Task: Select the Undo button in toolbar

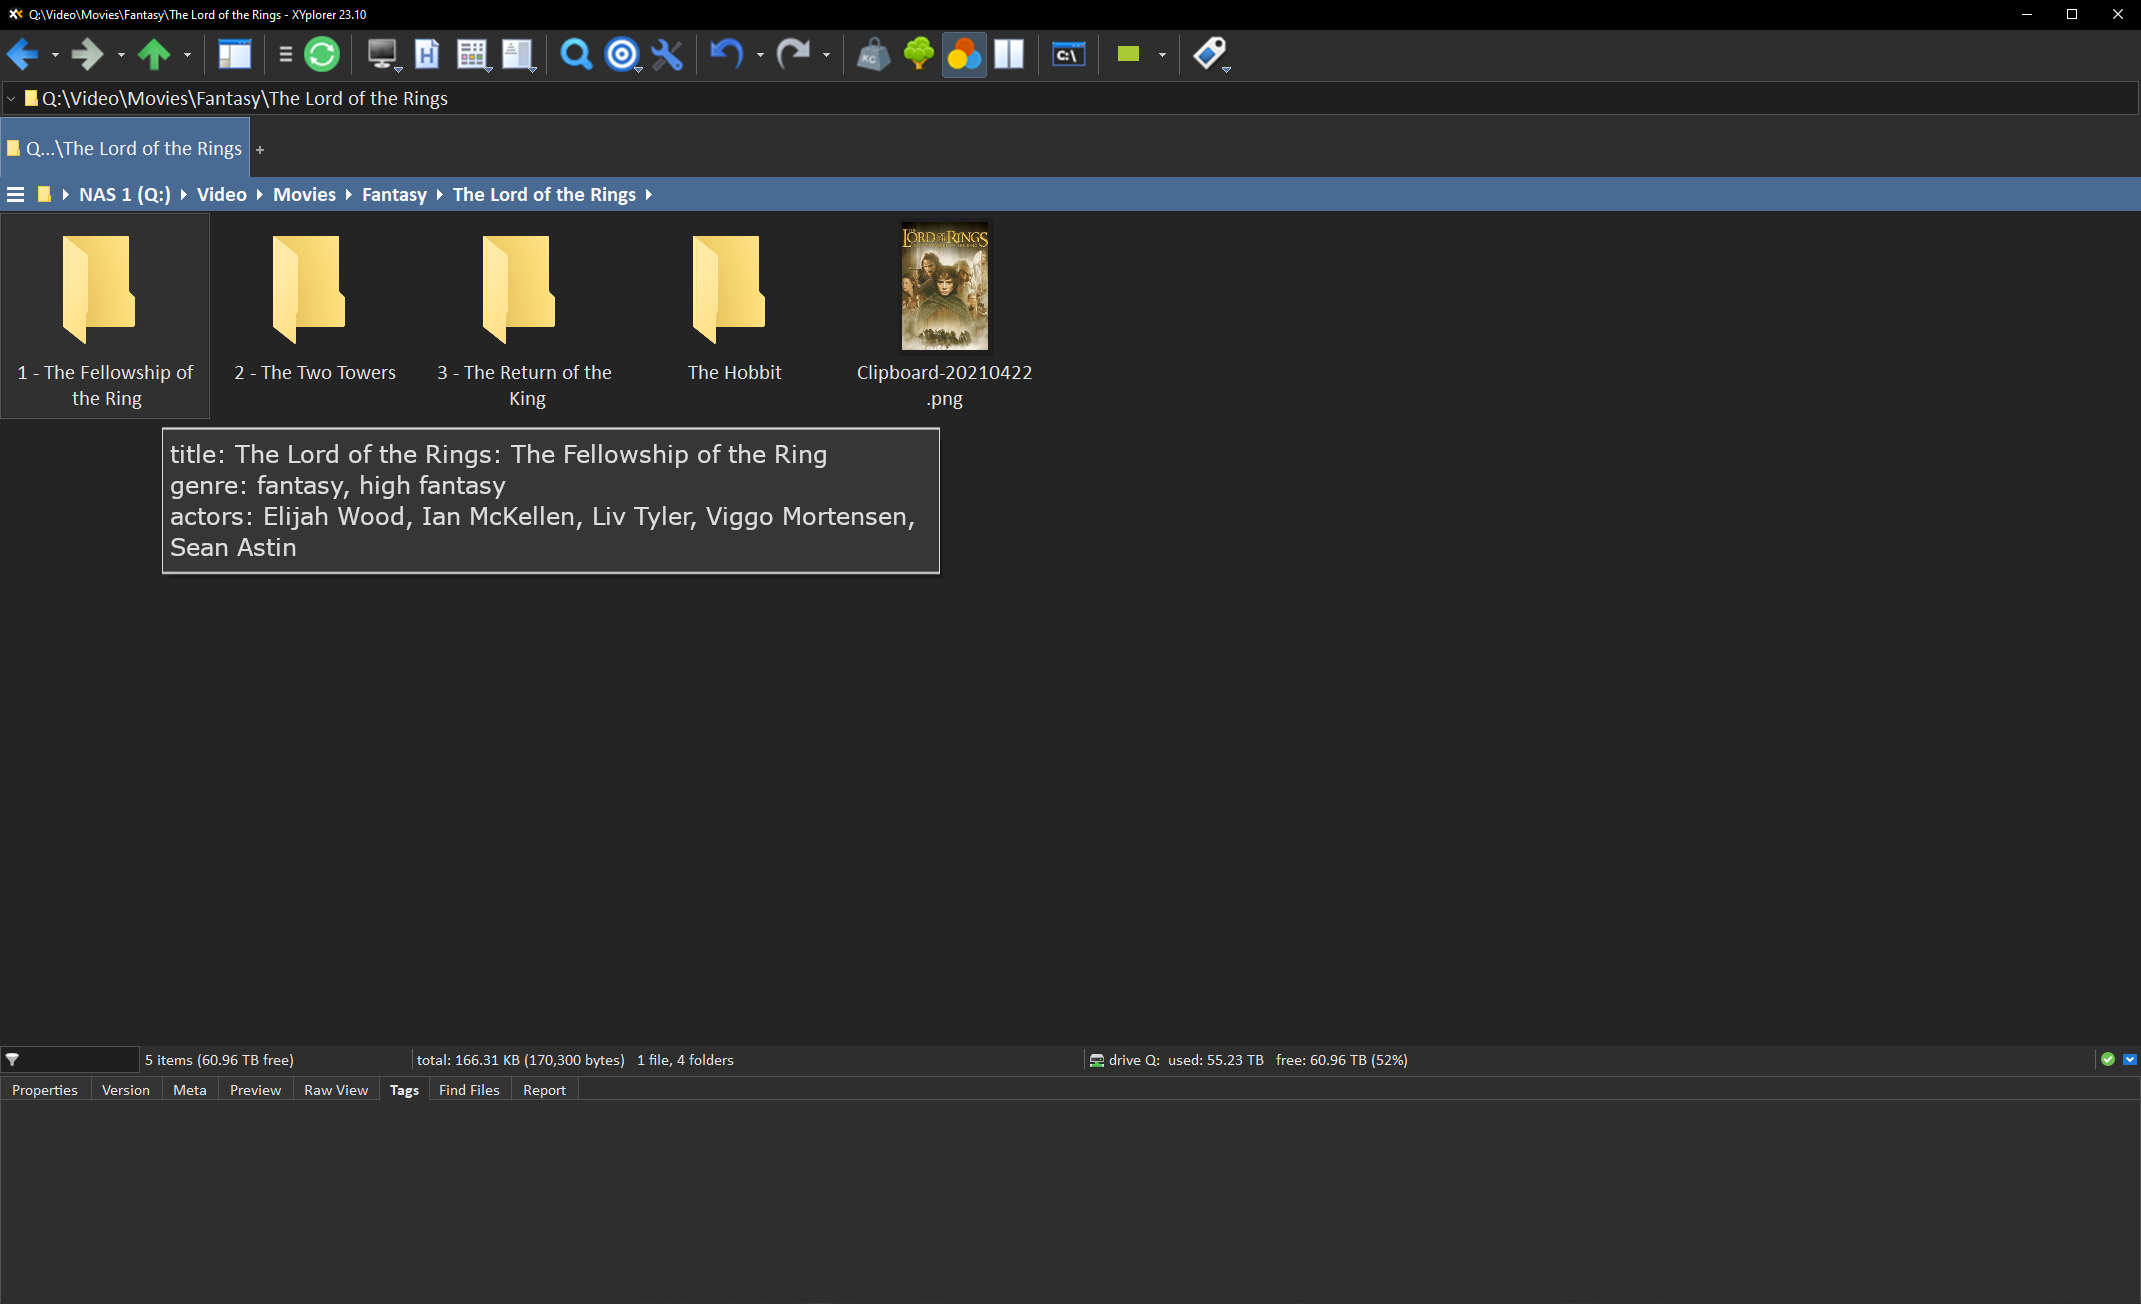Action: (x=725, y=54)
